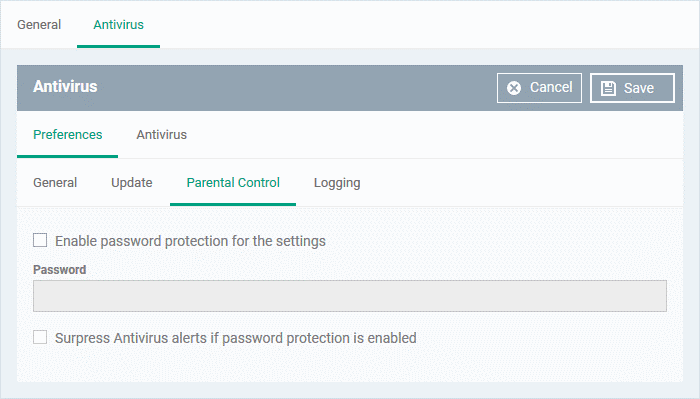Select the Parental Control tab

point(233,183)
